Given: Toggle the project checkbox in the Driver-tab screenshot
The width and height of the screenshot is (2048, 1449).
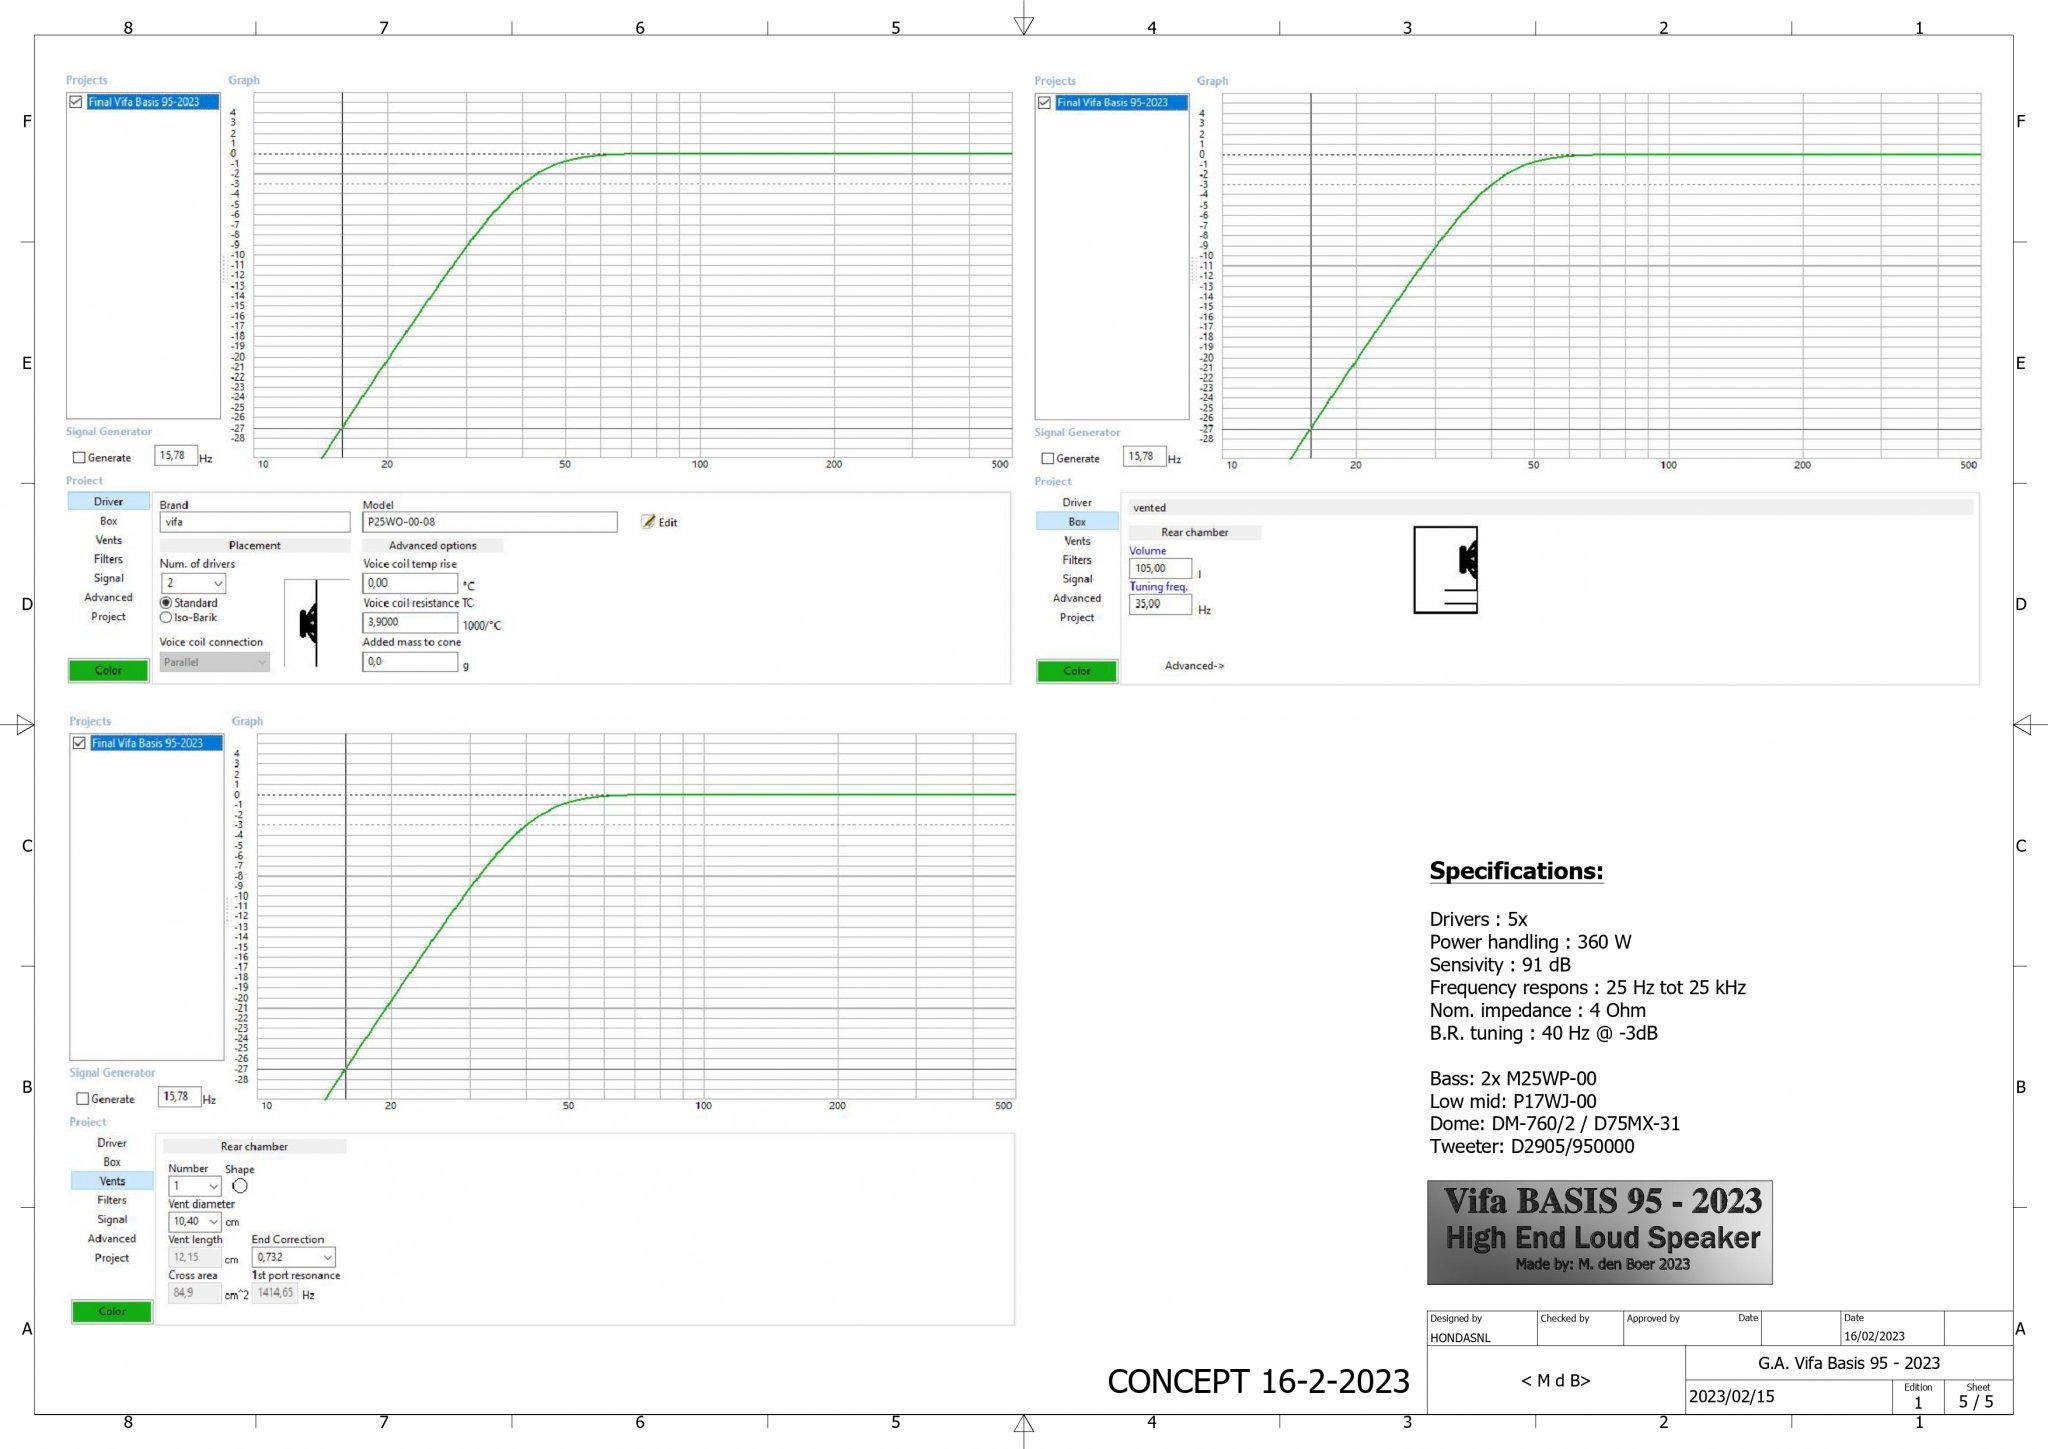Looking at the screenshot, I should coord(76,102).
